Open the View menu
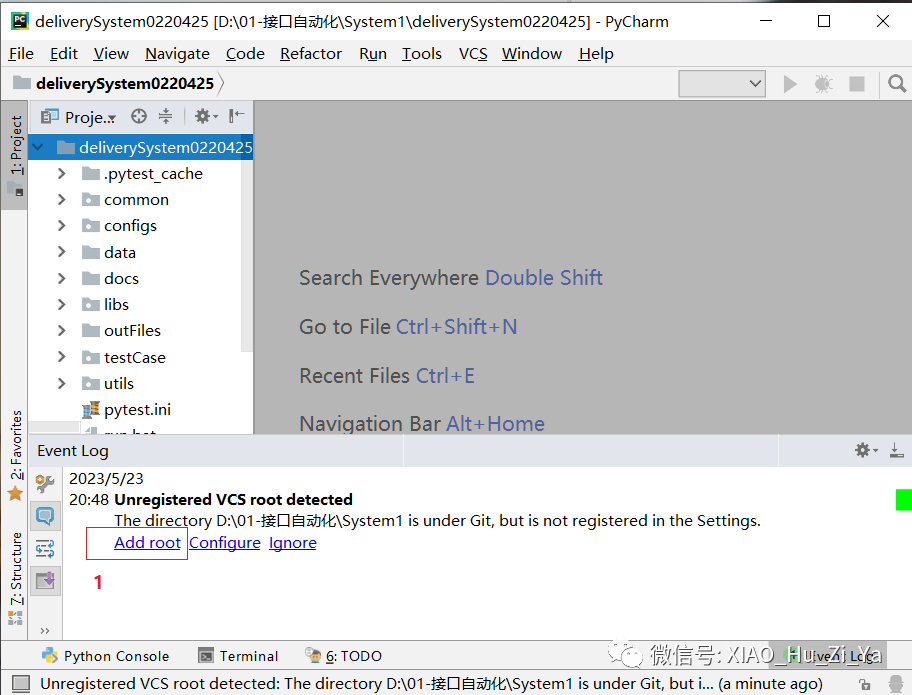The height and width of the screenshot is (695, 912). click(x=111, y=54)
